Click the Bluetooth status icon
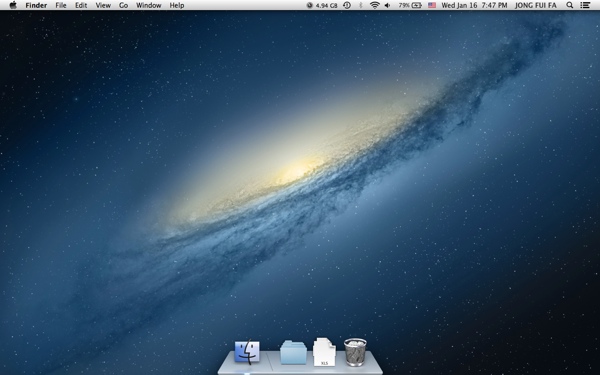 [x=360, y=5]
